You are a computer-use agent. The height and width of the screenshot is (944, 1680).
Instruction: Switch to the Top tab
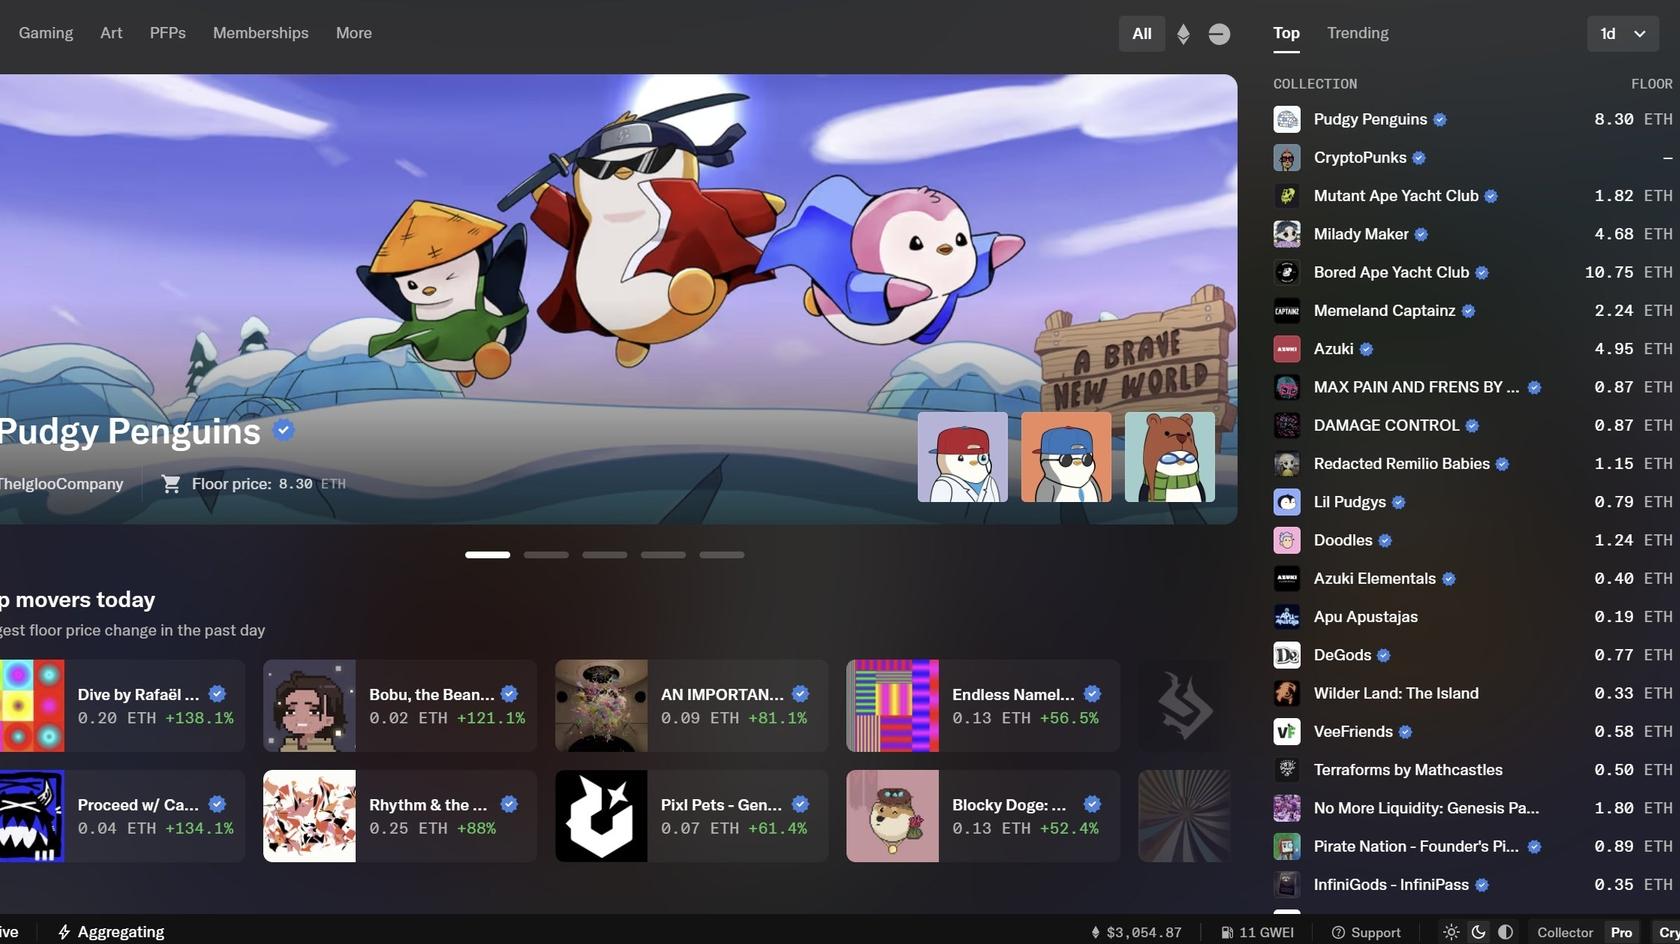[x=1286, y=33]
